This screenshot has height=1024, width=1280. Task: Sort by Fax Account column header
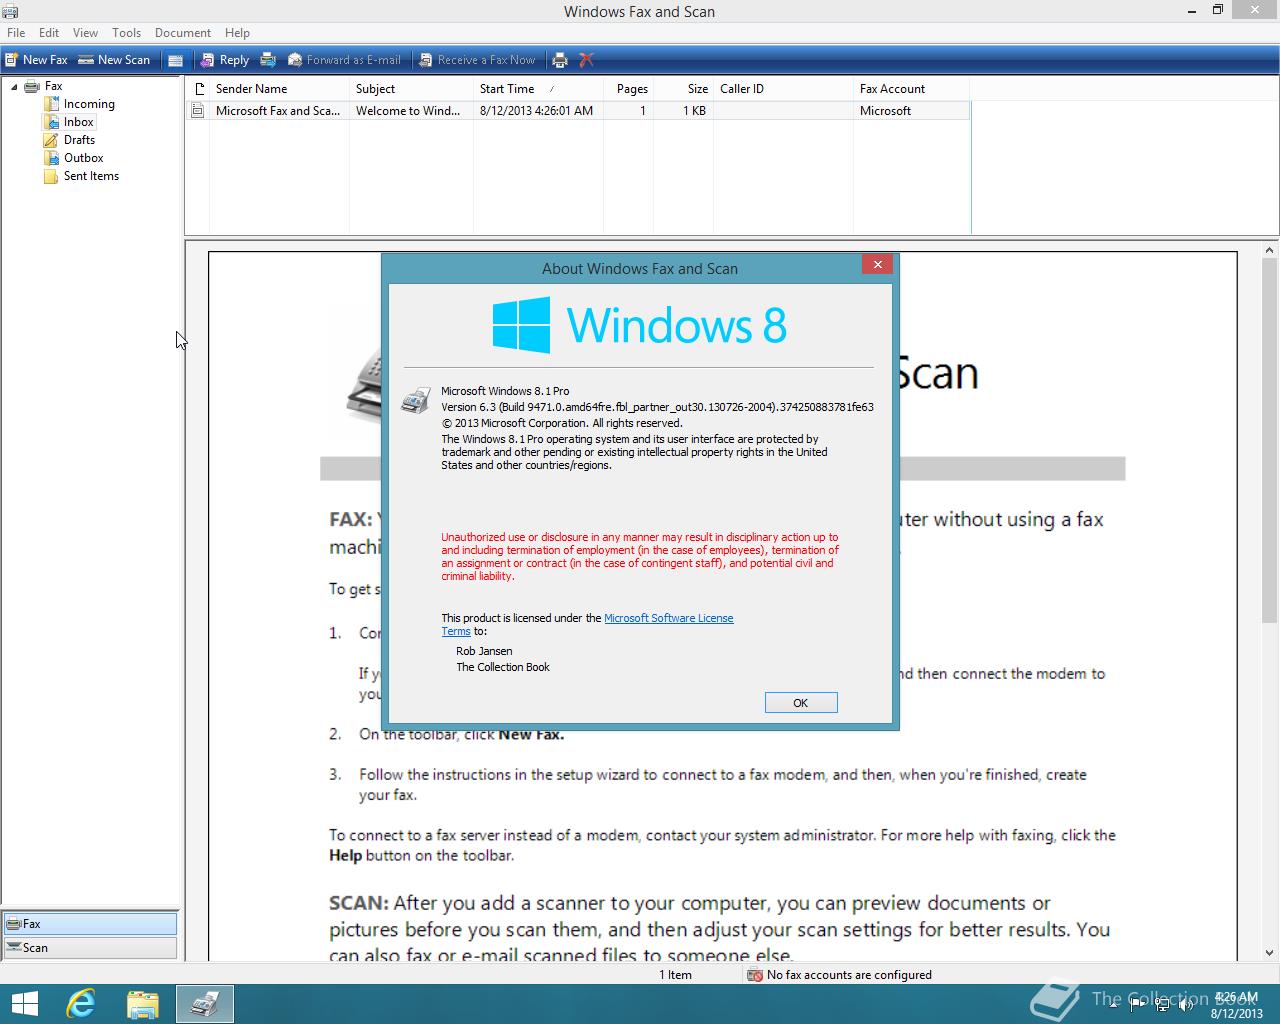coord(911,89)
